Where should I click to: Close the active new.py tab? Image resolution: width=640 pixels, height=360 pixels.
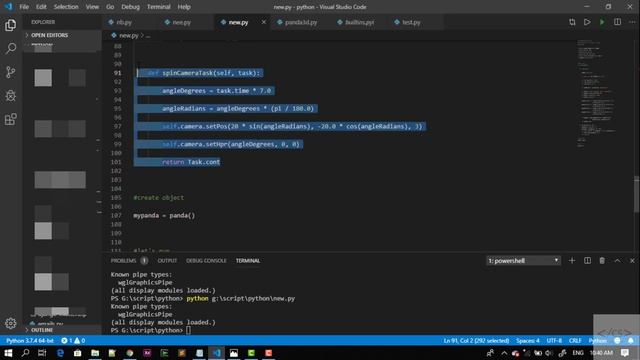pyautogui.click(x=264, y=22)
